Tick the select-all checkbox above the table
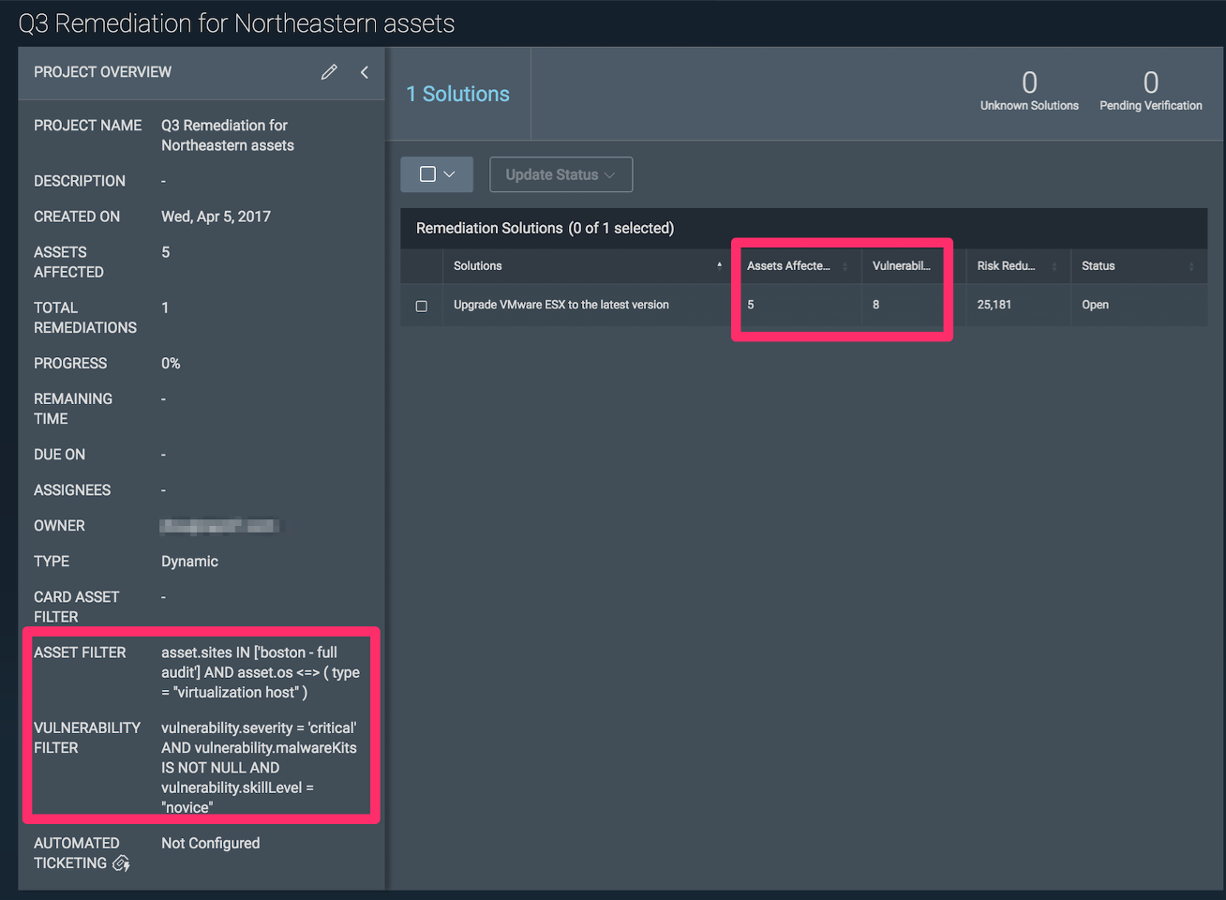The image size is (1226, 900). [x=428, y=174]
